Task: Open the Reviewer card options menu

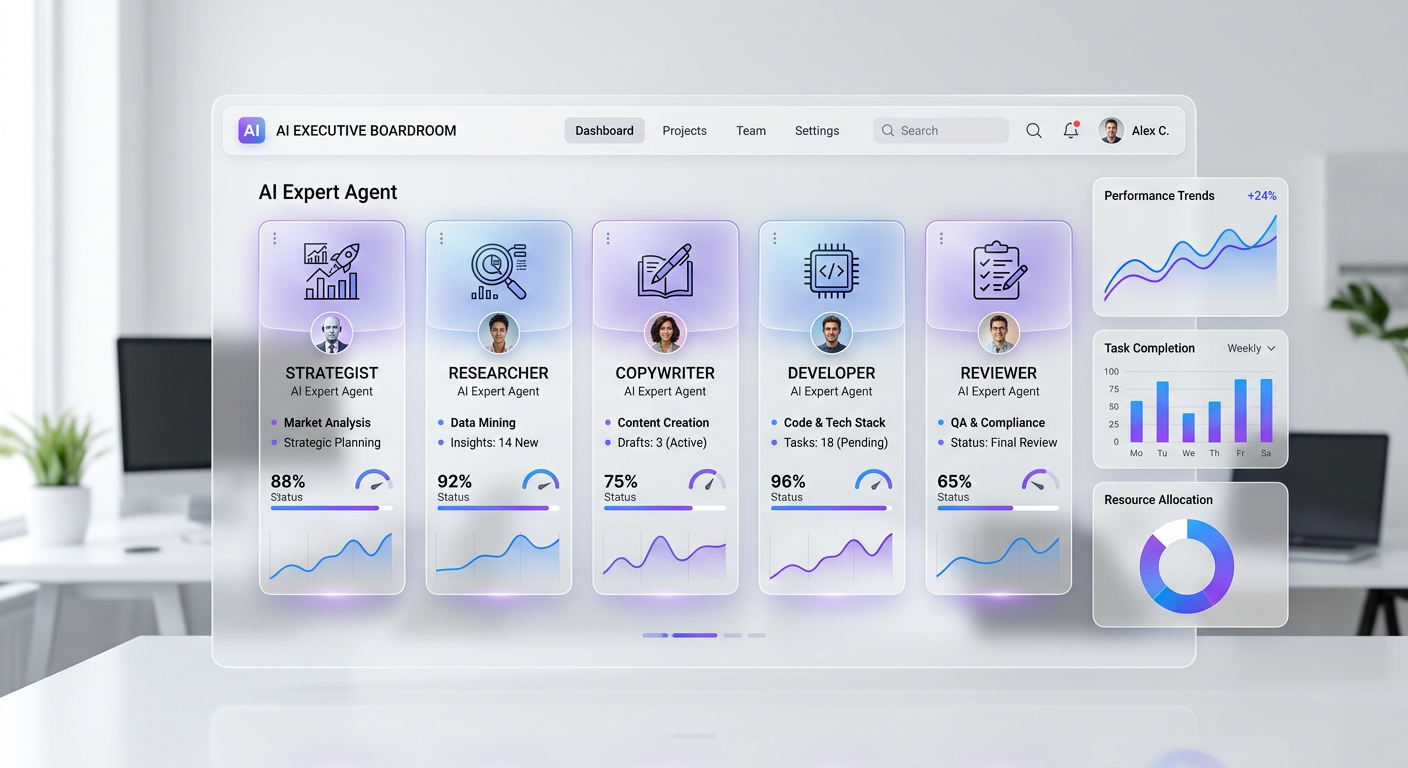Action: point(941,239)
